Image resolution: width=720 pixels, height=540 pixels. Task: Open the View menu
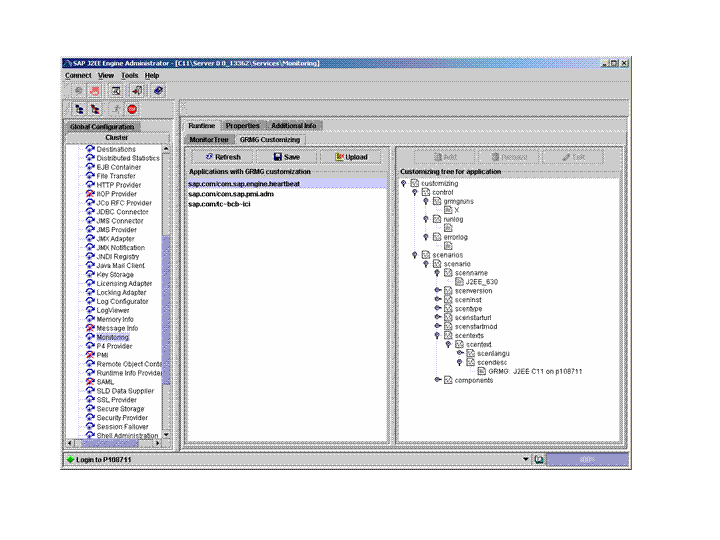[106, 75]
